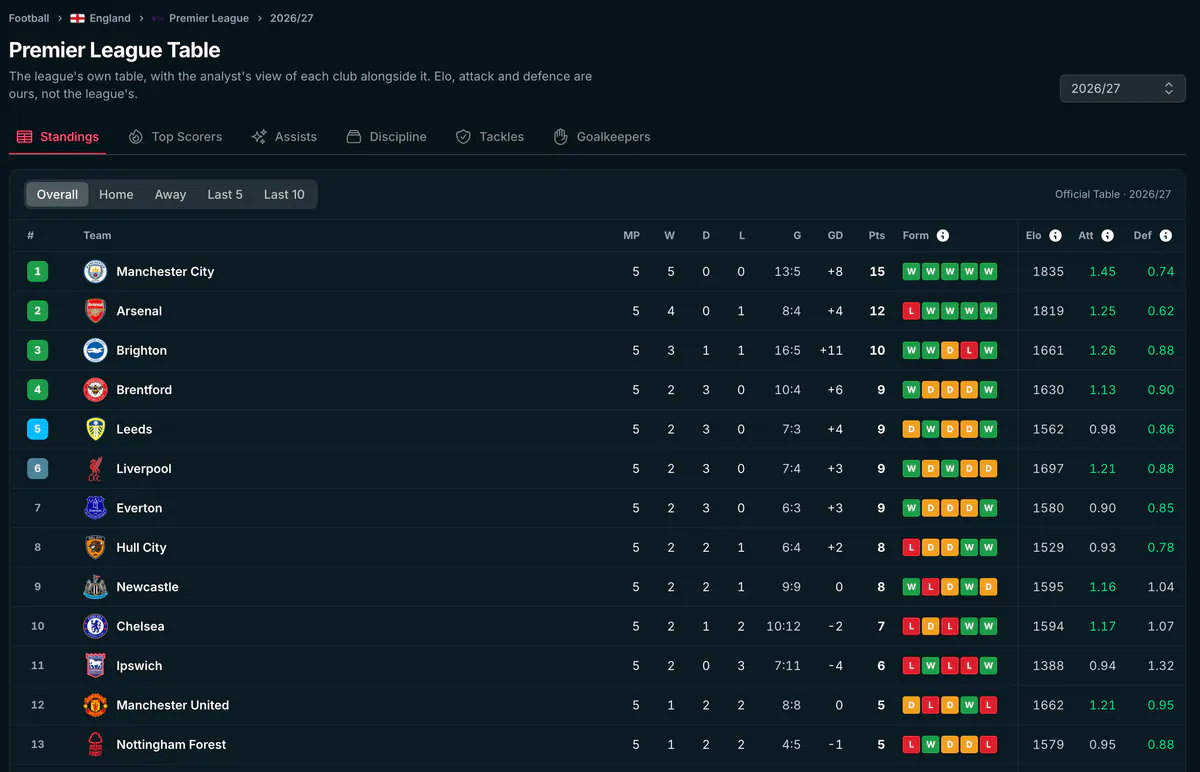Select the Home table filter
Image resolution: width=1200 pixels, height=772 pixels.
pos(116,194)
